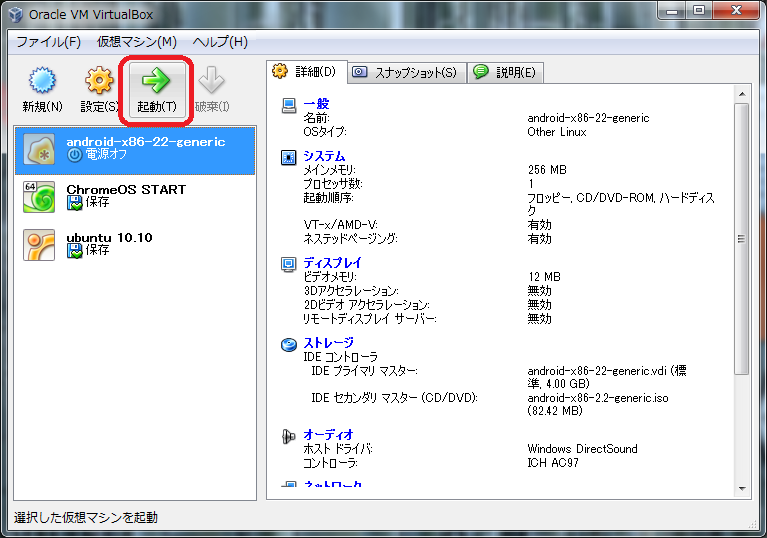
Task: Click power-off status icon of android VM
Action: (74, 155)
